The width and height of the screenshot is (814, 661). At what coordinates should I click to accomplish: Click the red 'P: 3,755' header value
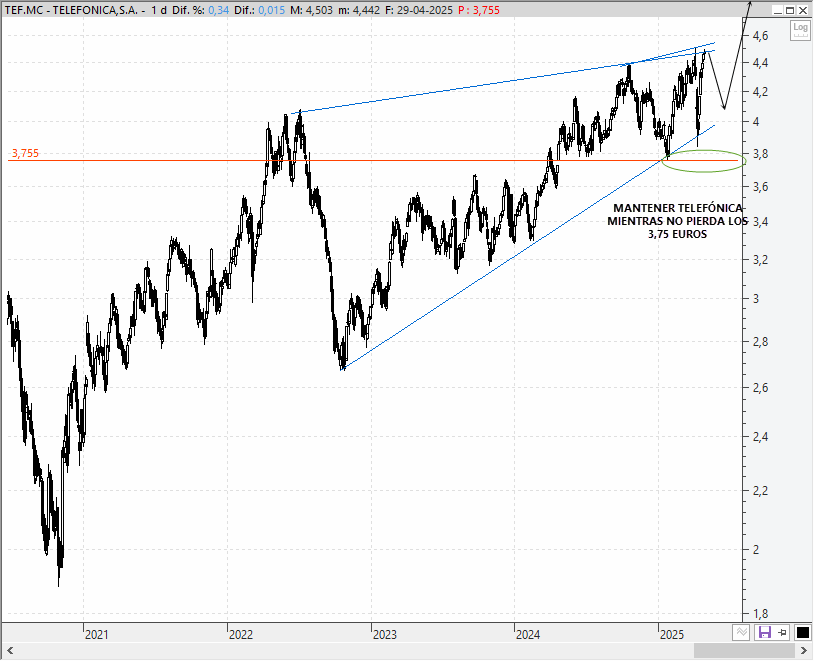click(x=479, y=10)
